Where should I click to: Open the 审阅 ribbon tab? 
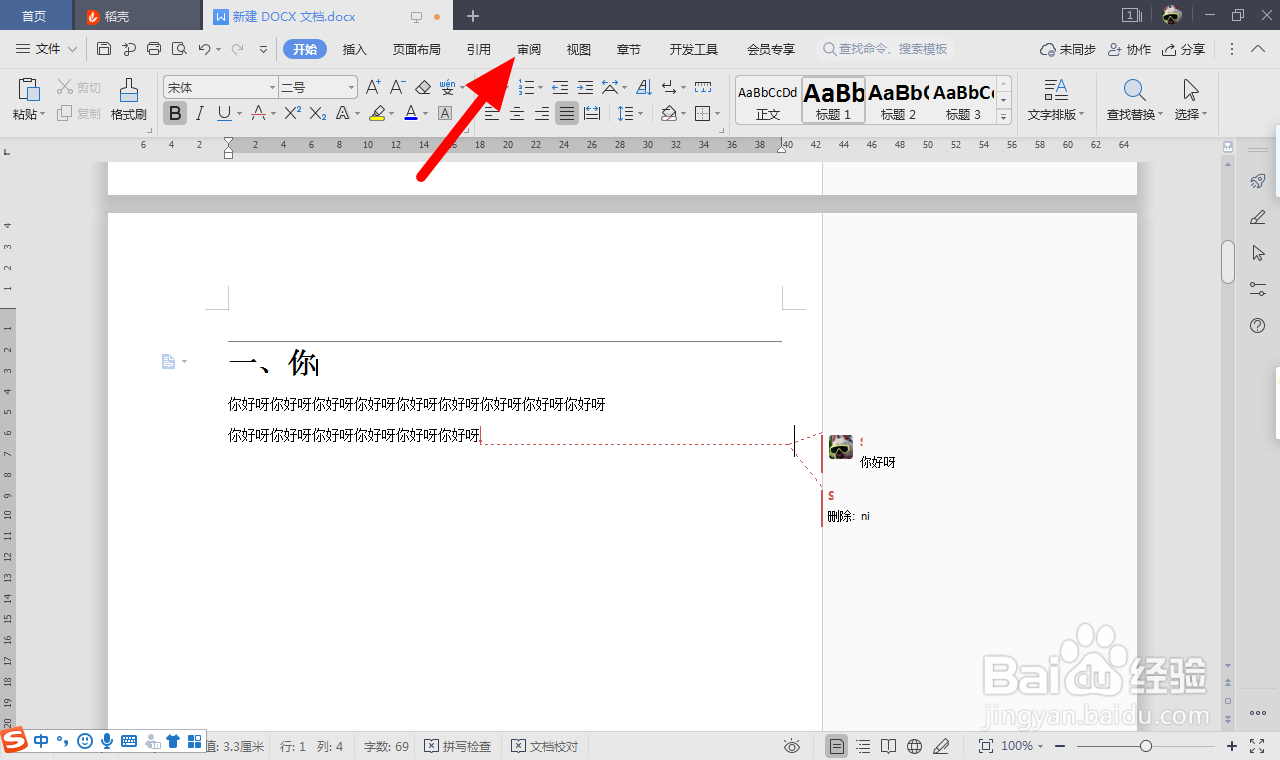click(529, 49)
